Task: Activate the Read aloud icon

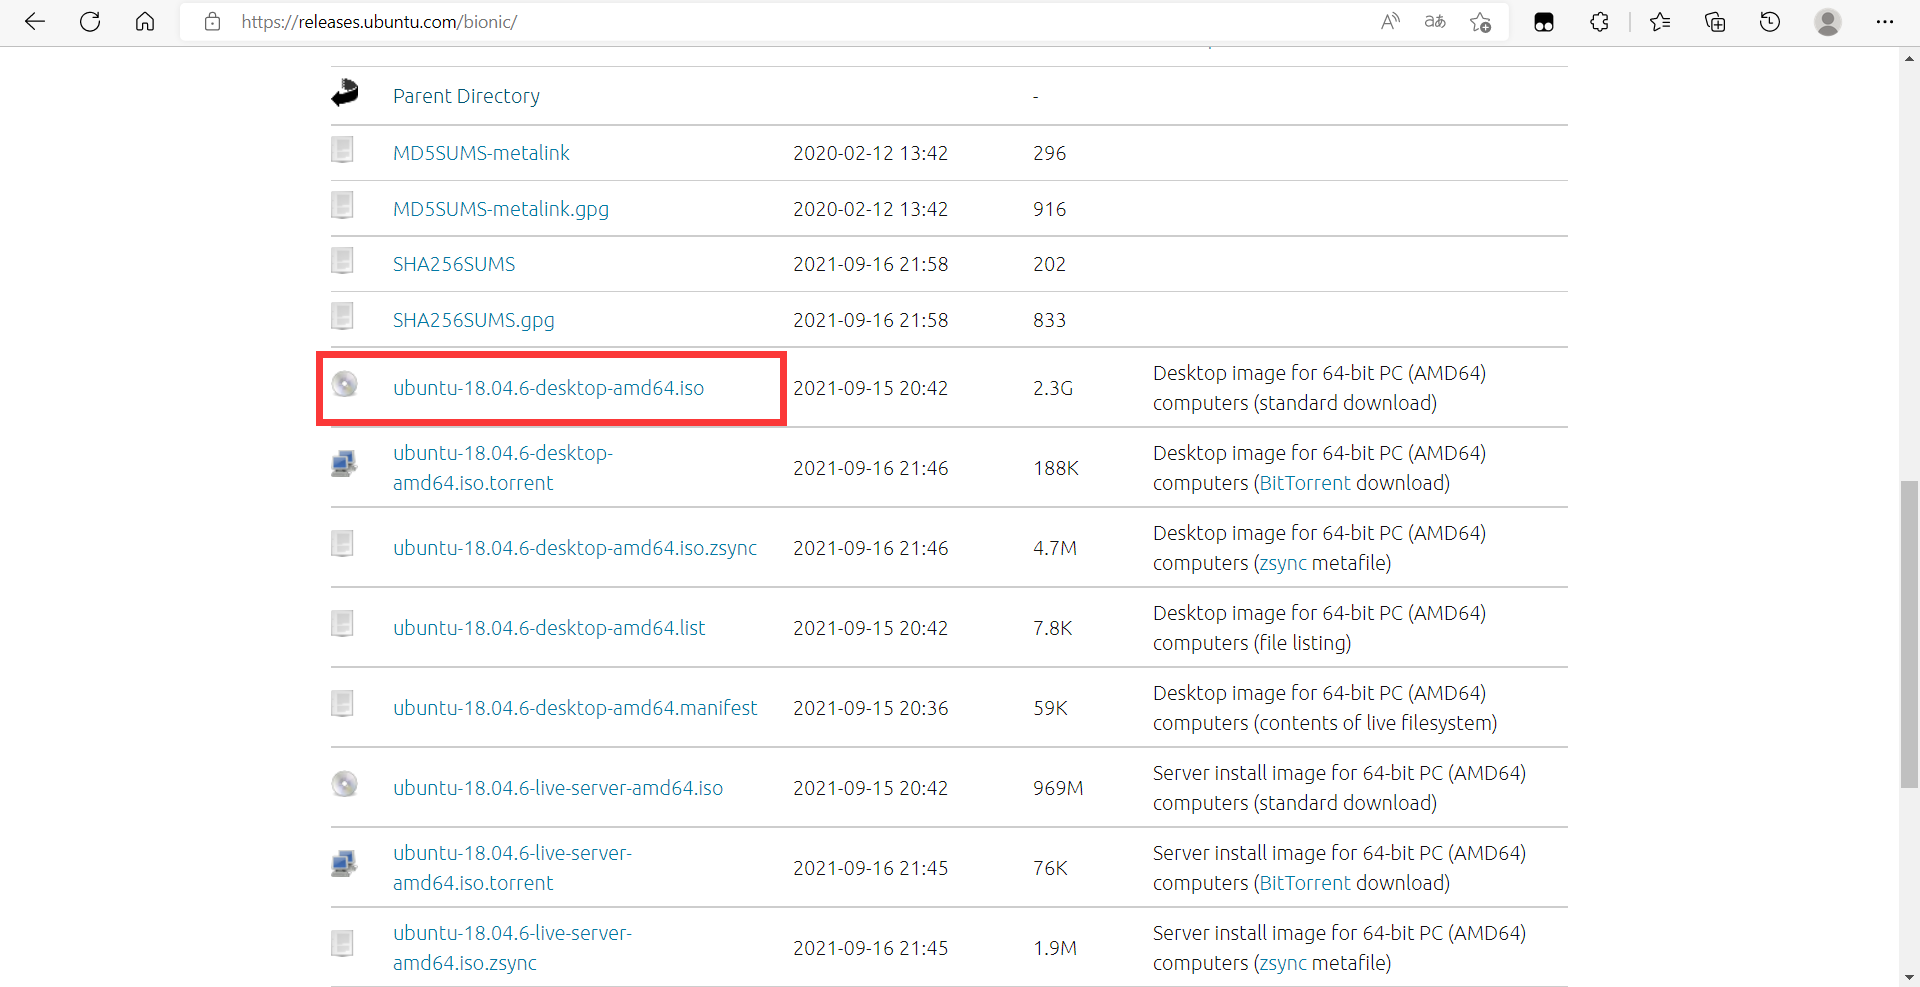Action: 1390,22
